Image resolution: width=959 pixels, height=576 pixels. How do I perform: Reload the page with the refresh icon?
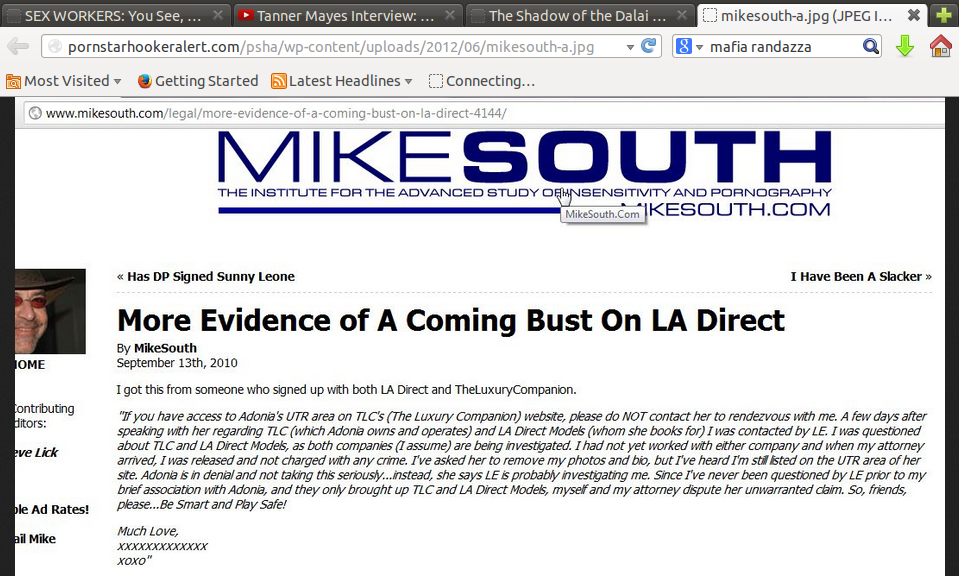point(648,46)
